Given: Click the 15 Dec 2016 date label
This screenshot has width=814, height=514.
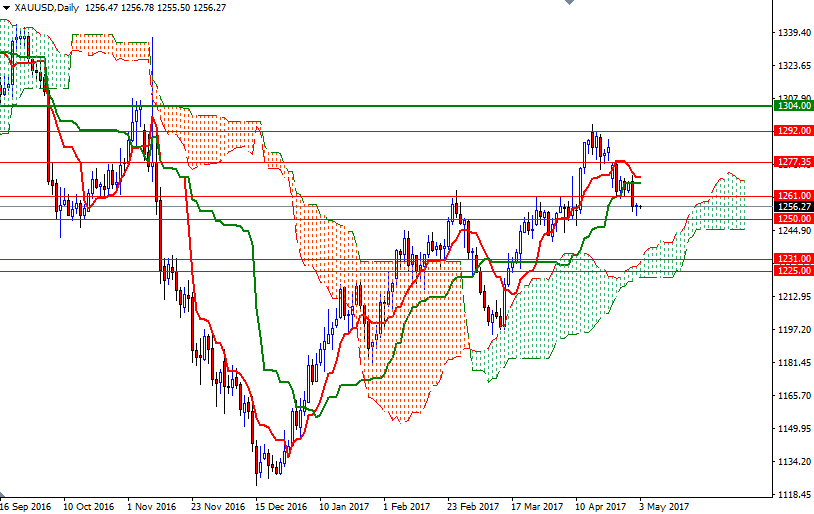Looking at the screenshot, I should coord(281,507).
